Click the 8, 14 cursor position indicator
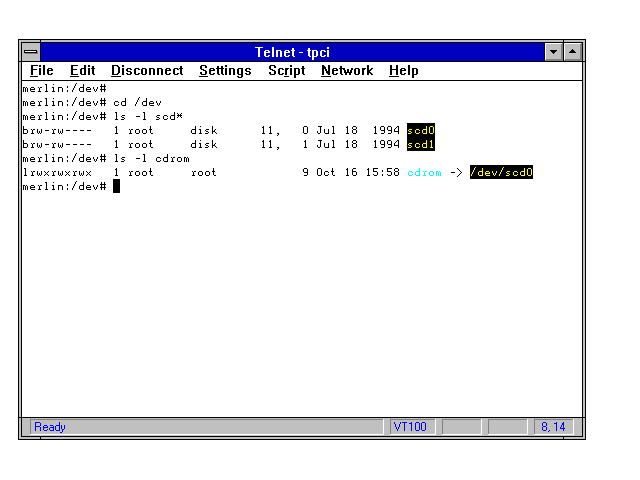Viewport: 640px width, 480px height. point(553,427)
